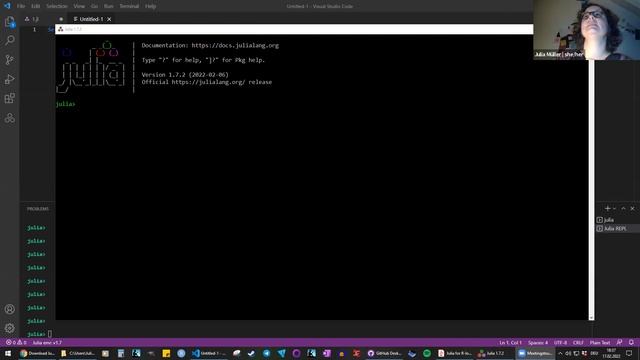The height and width of the screenshot is (360, 640).
Task: Open the Calculator taskbar icon
Action: [x=121, y=353]
